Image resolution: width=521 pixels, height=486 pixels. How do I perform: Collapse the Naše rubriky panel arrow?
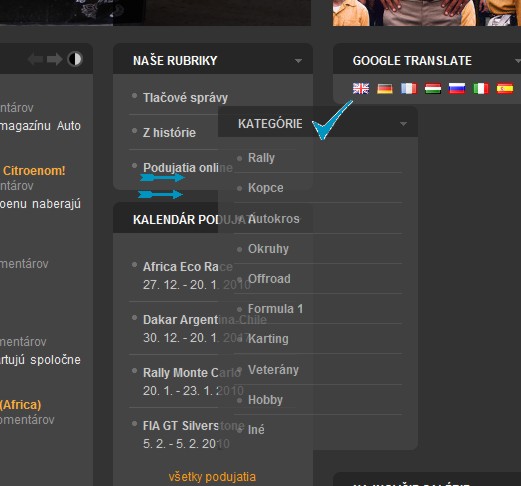[298, 61]
